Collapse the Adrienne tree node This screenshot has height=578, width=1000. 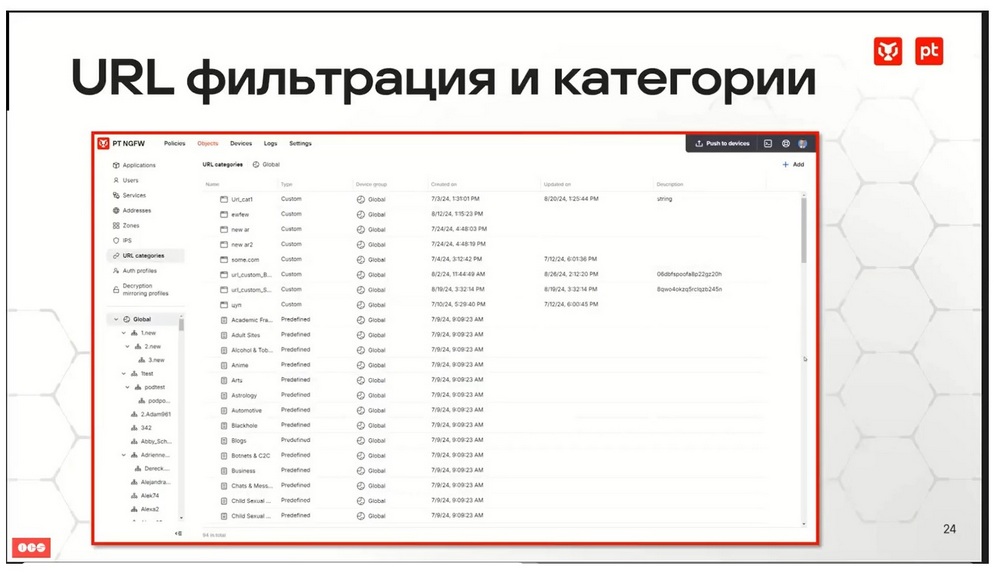click(x=124, y=455)
